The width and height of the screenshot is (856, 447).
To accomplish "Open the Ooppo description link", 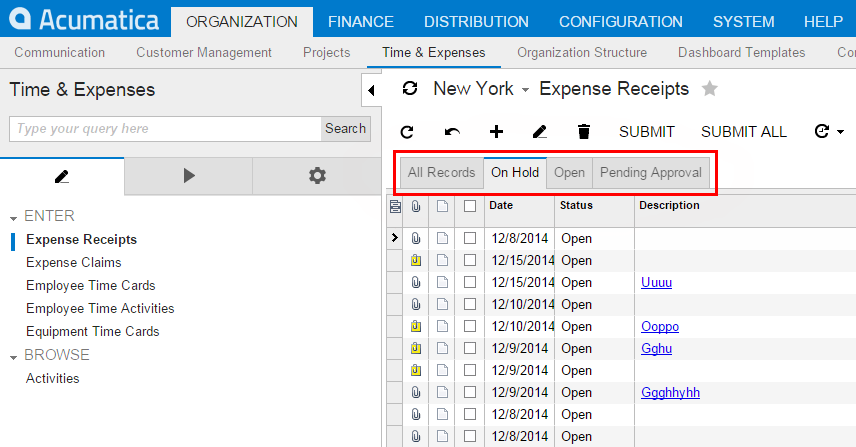I will point(659,326).
